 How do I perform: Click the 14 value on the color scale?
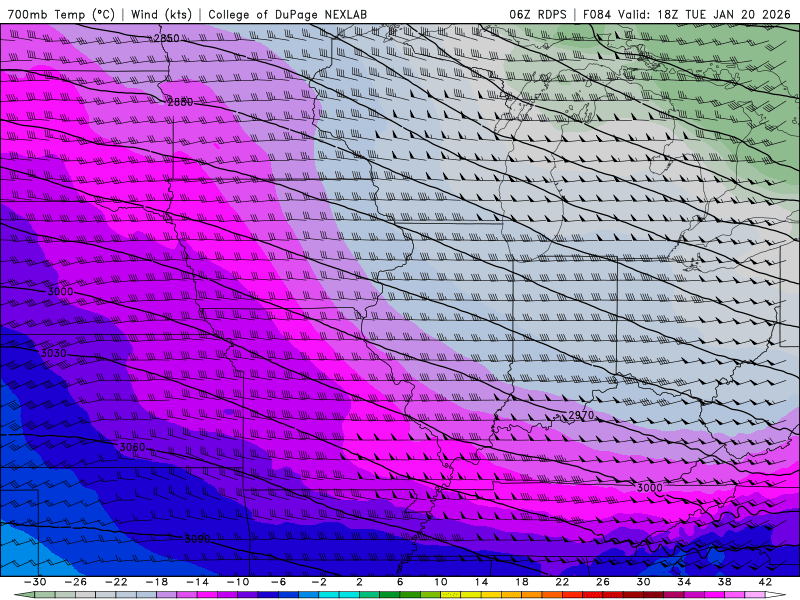481,582
